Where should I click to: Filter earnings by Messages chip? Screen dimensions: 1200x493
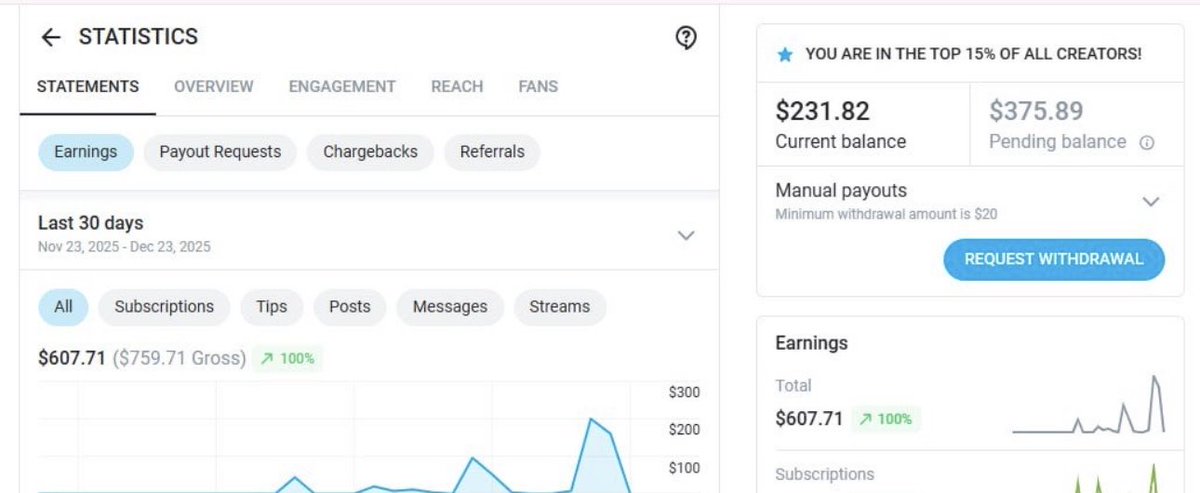tap(450, 307)
